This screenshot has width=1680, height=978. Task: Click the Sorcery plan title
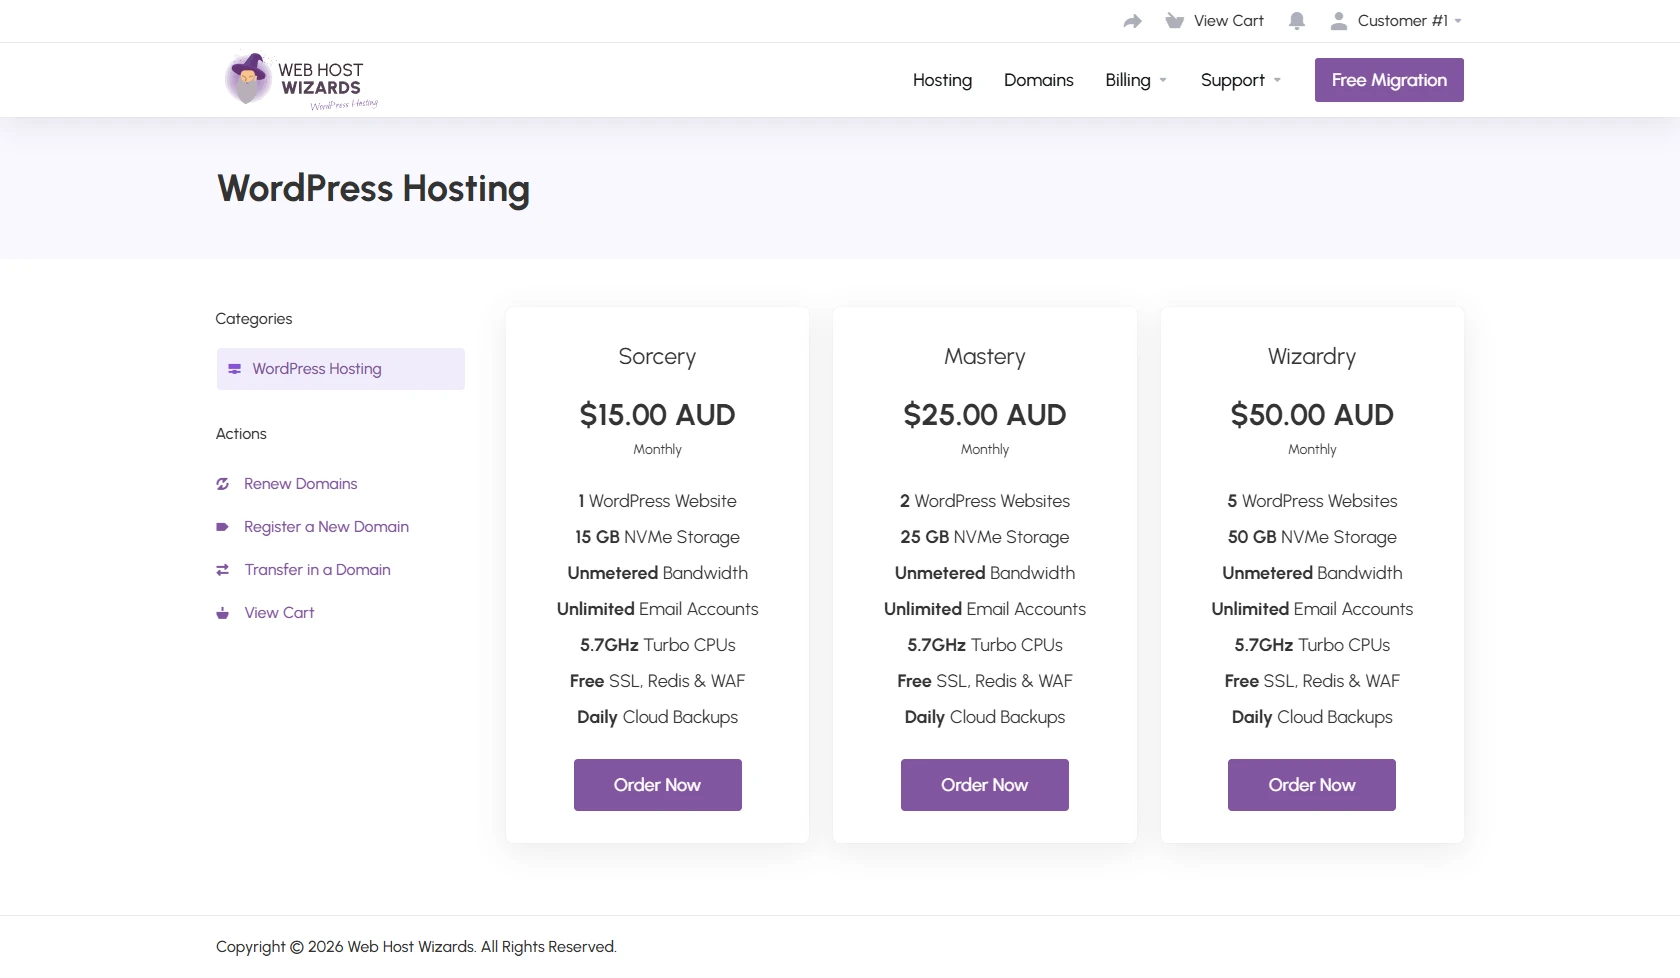point(657,357)
